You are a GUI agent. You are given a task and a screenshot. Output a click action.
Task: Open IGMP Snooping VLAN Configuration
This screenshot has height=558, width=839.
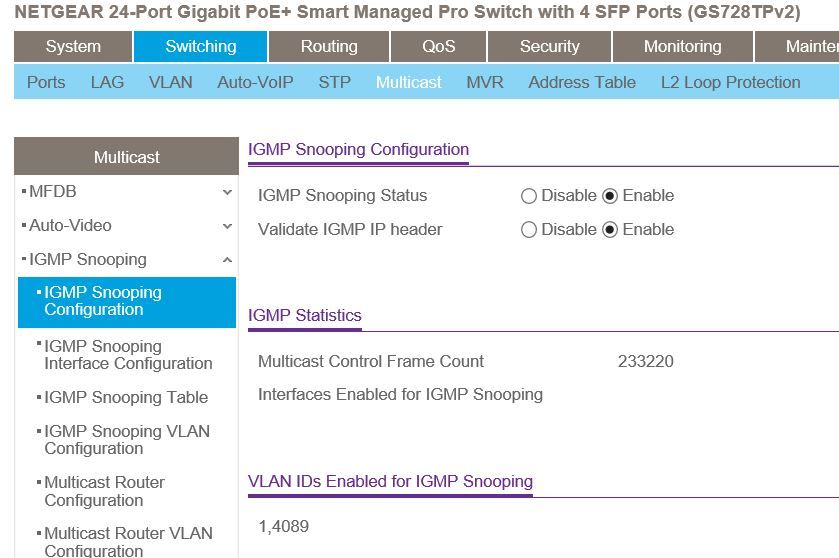point(126,440)
